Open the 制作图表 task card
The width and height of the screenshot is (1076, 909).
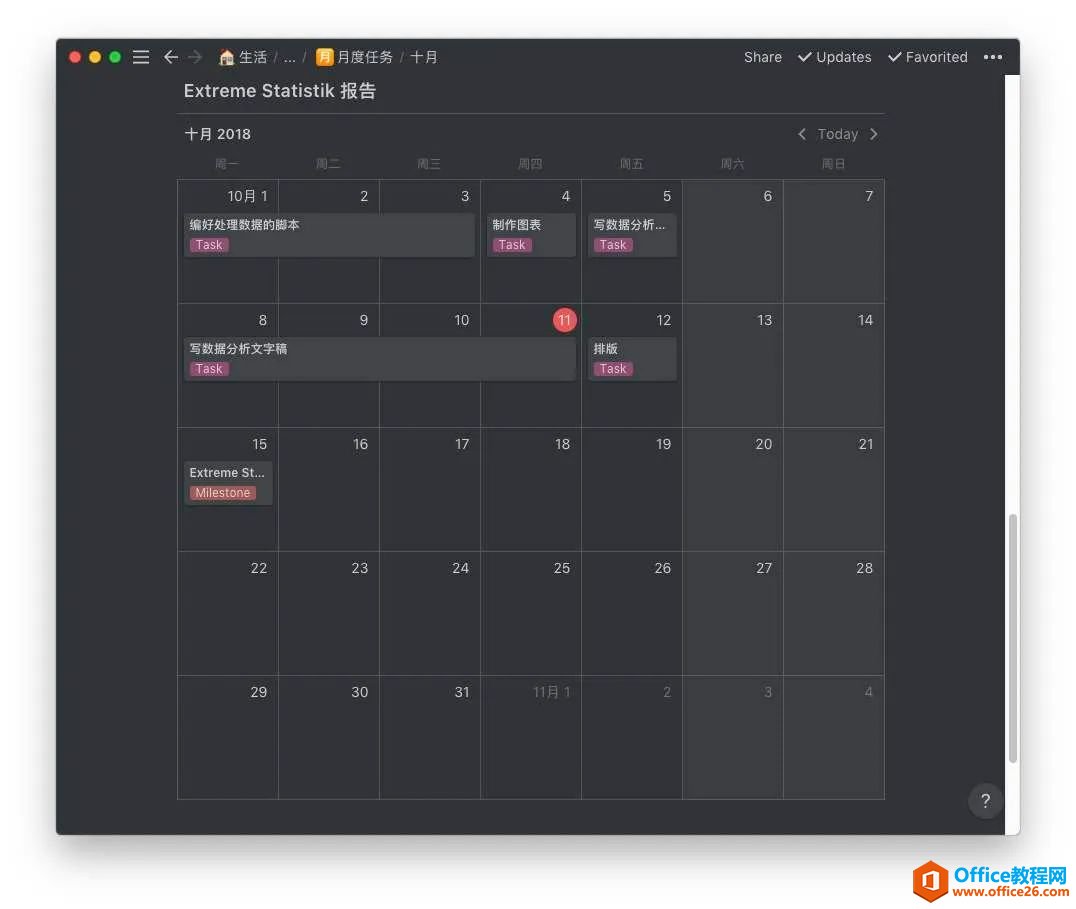point(531,235)
